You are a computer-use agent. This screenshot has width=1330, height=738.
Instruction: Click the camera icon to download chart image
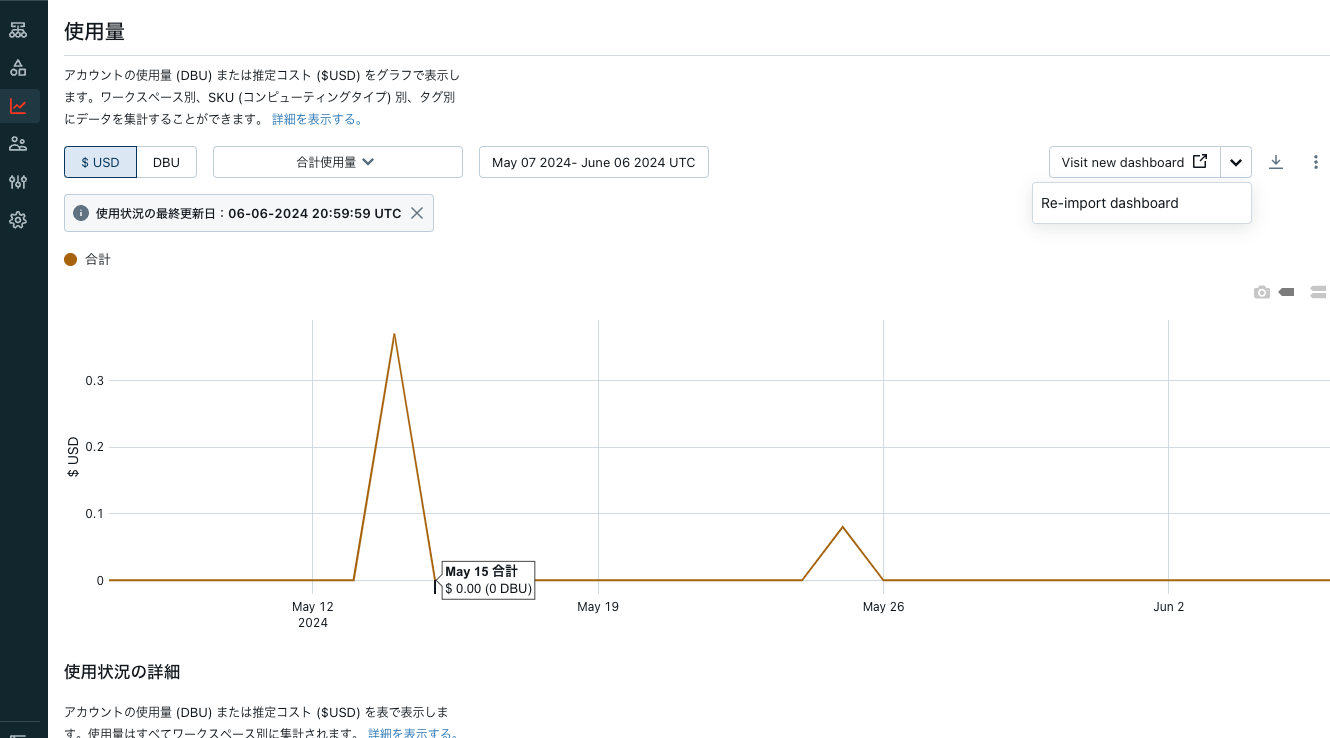point(1261,291)
